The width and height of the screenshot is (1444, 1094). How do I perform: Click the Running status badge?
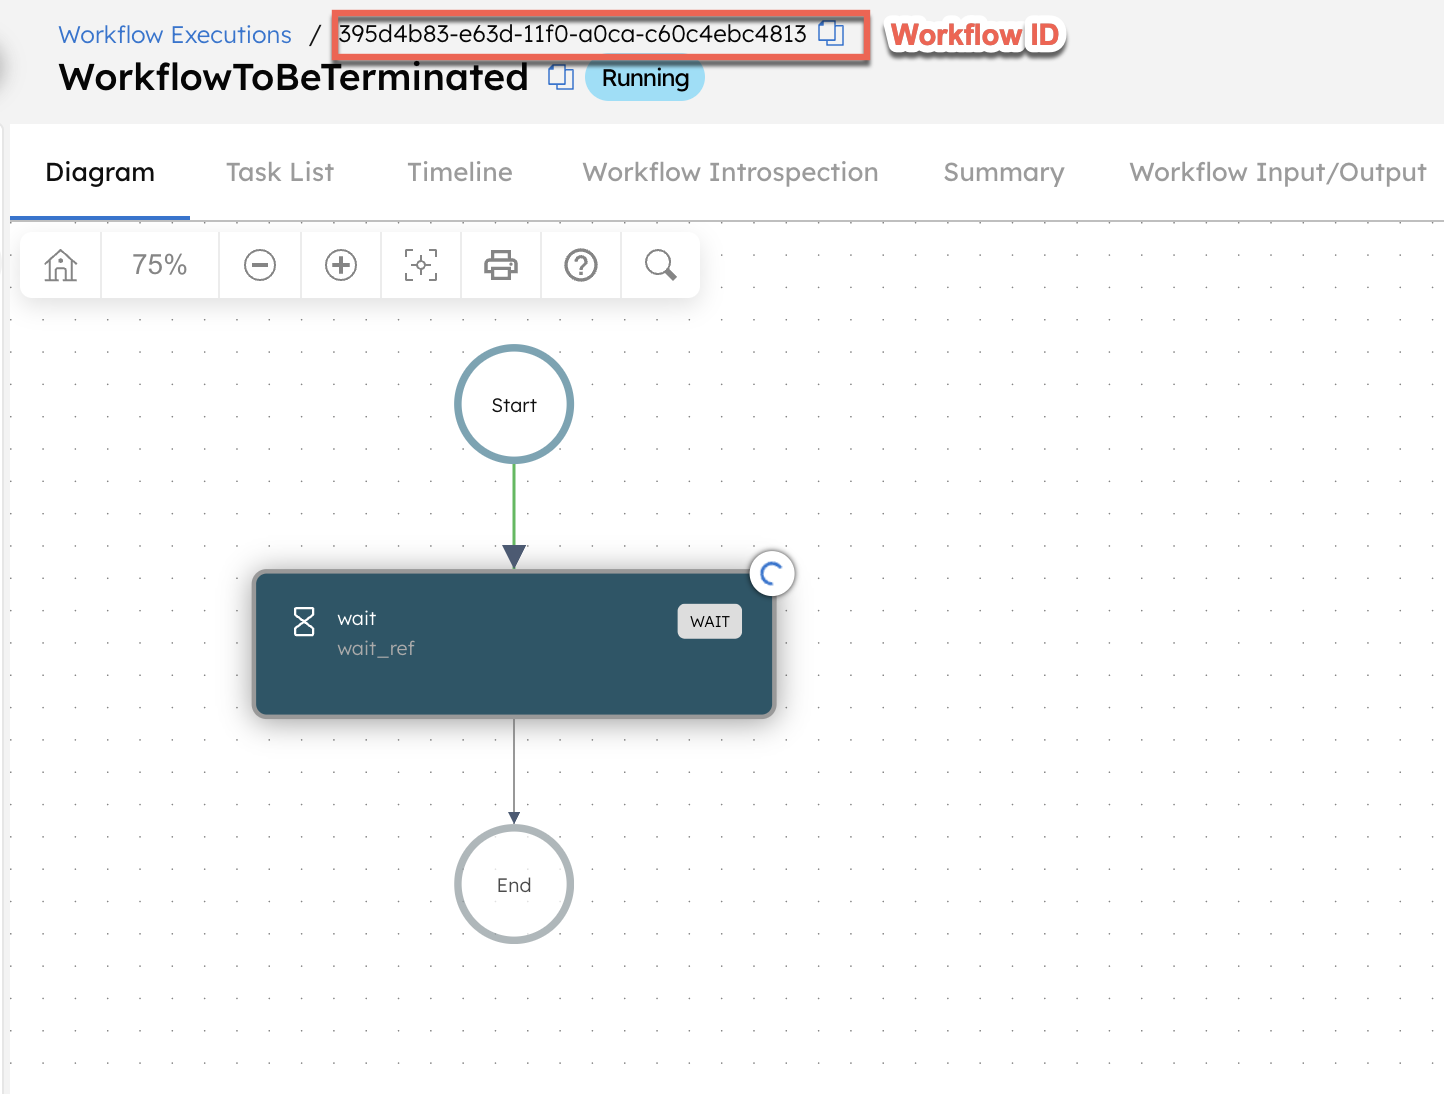point(644,78)
